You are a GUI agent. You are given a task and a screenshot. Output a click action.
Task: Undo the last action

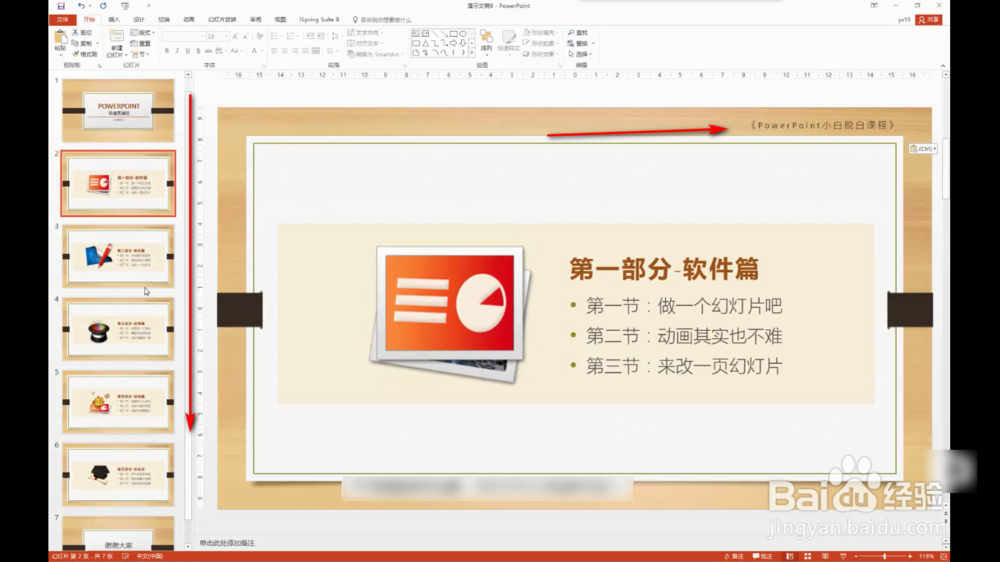[81, 6]
